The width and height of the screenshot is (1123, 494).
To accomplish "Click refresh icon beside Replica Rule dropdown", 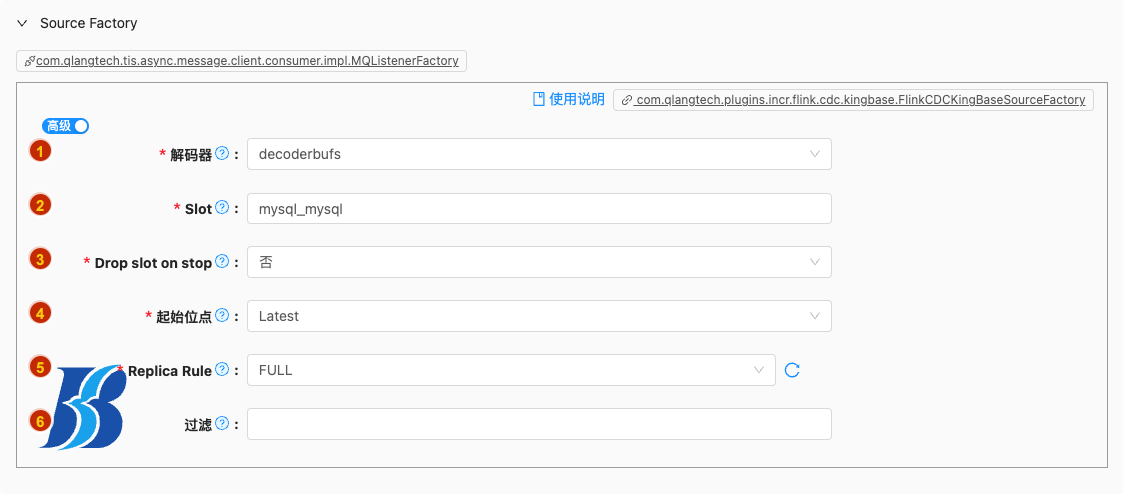I will (792, 370).
